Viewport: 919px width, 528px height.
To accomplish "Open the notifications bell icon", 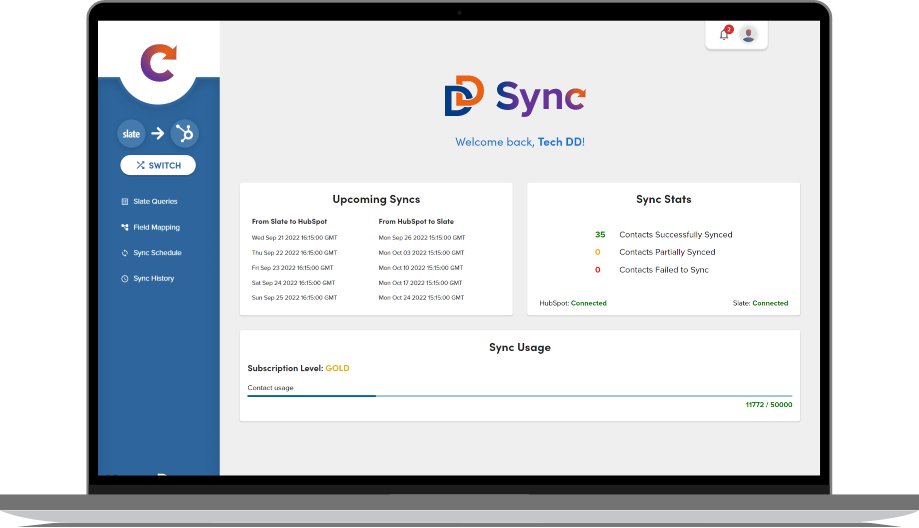I will (724, 35).
